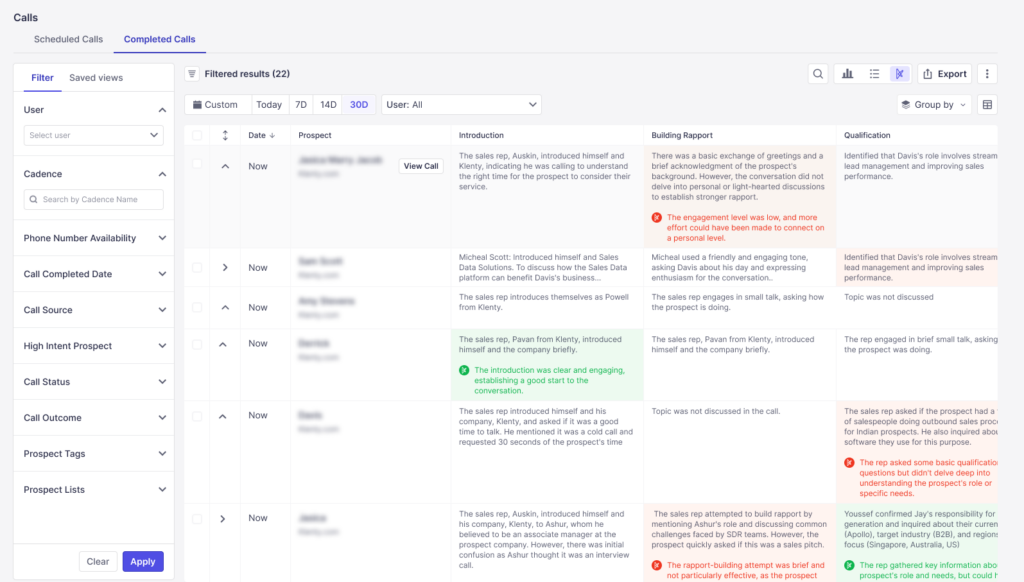Switch to bar chart view
This screenshot has height=582, width=1024.
(x=848, y=74)
